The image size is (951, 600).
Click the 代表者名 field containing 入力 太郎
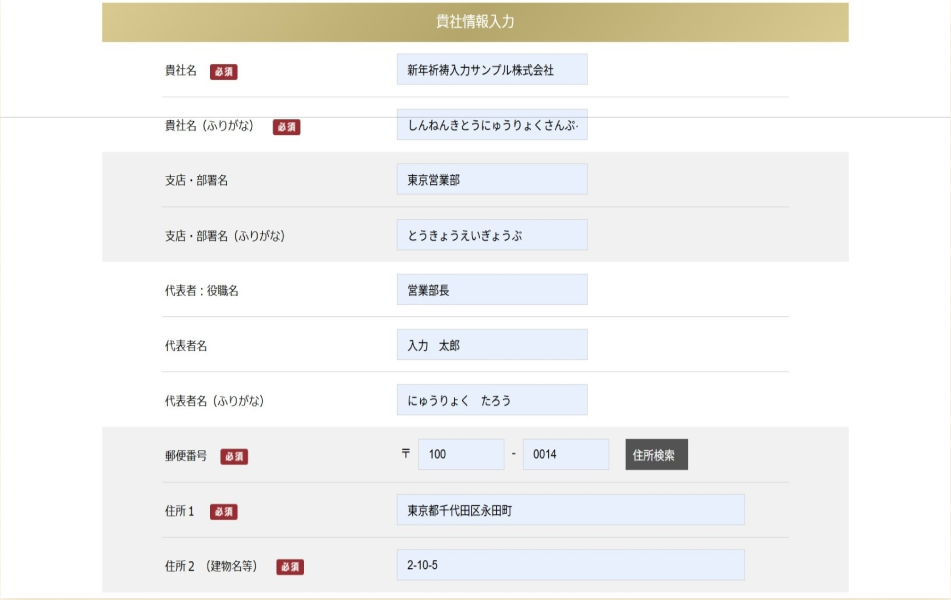[491, 345]
